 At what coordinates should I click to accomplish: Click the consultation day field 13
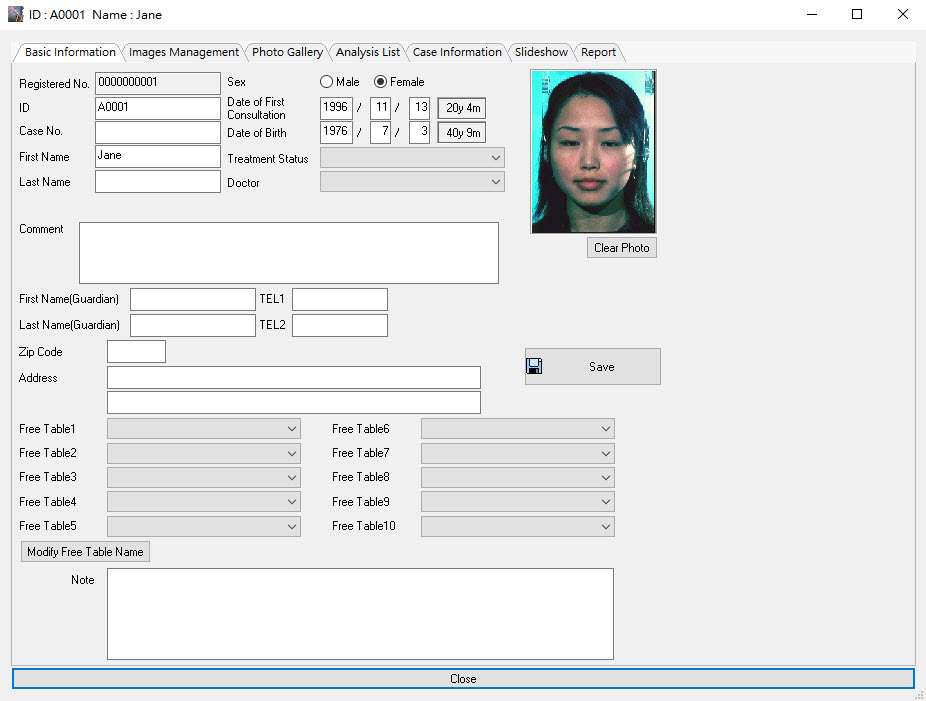click(x=419, y=108)
